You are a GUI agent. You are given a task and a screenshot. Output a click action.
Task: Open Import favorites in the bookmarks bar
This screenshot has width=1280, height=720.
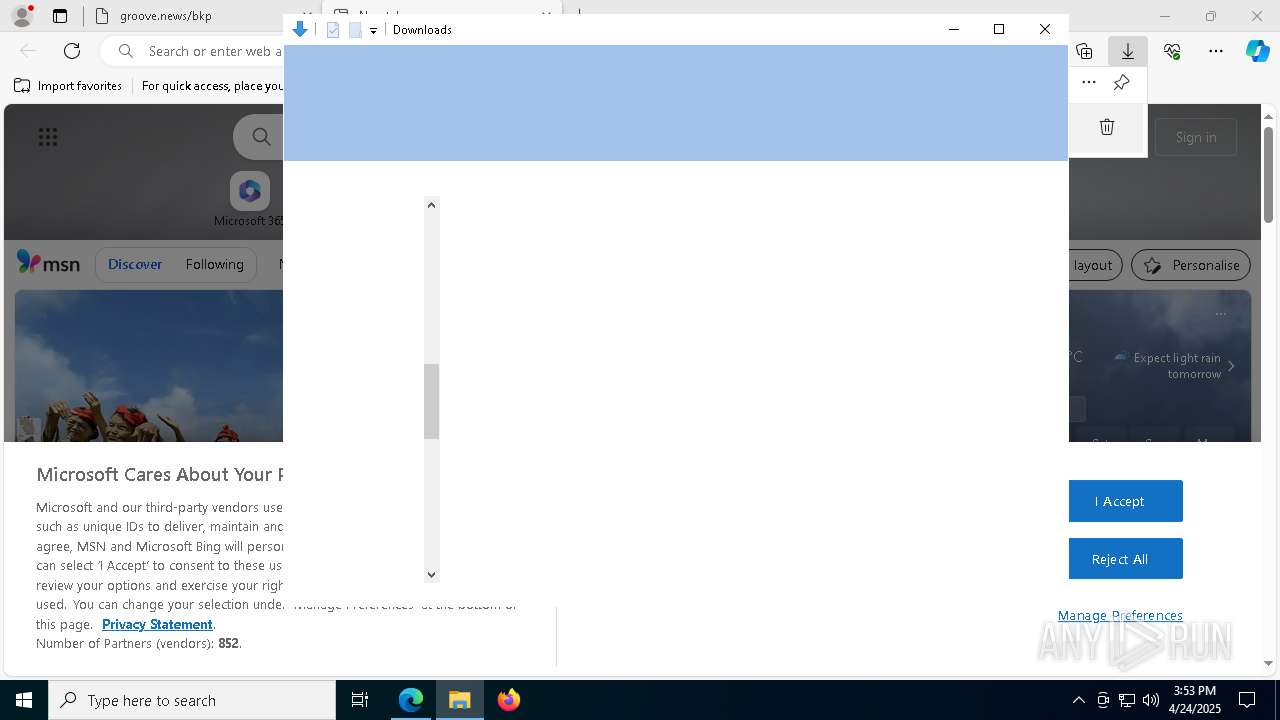pos(68,86)
